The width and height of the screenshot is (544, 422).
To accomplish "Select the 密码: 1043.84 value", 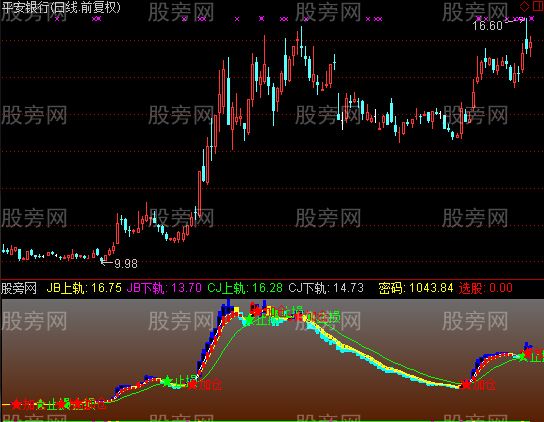I will (x=416, y=288).
